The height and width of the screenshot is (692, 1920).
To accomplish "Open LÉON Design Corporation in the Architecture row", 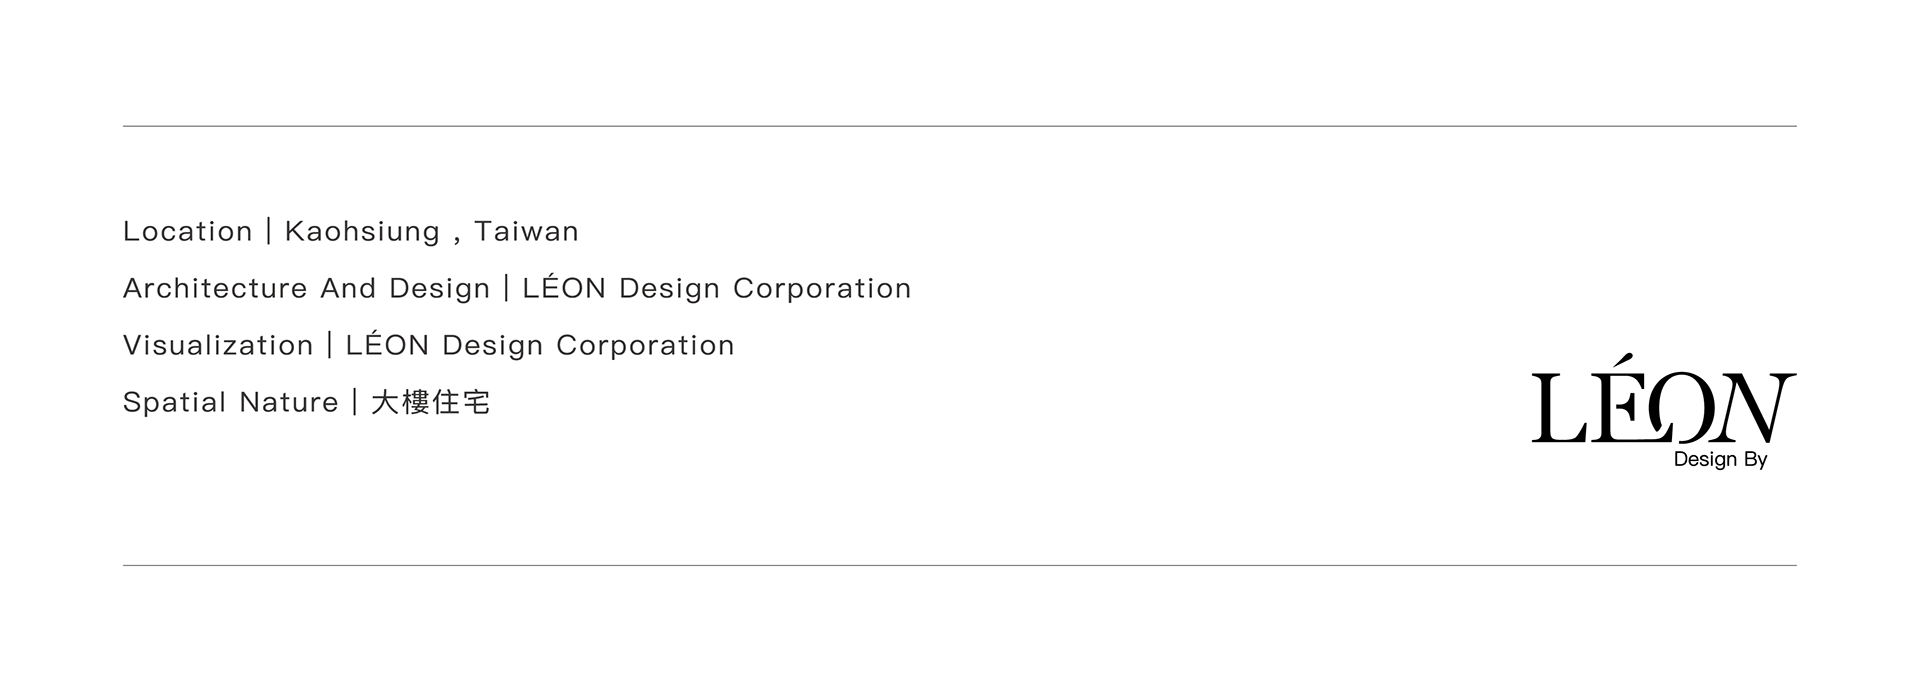I will click(716, 289).
